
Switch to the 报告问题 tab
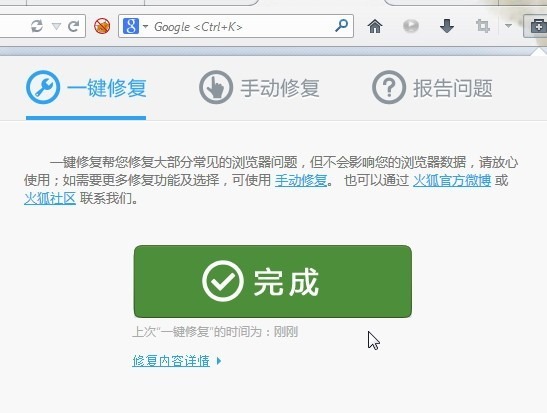(432, 88)
